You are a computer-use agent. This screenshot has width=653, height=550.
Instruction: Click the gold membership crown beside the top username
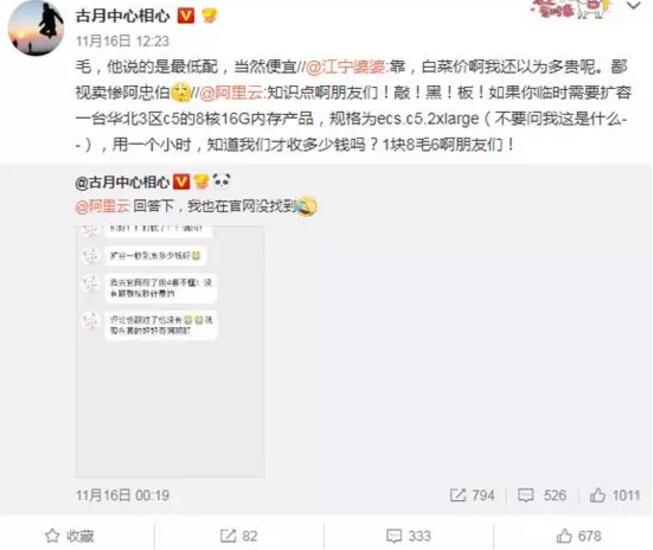pyautogui.click(x=209, y=16)
